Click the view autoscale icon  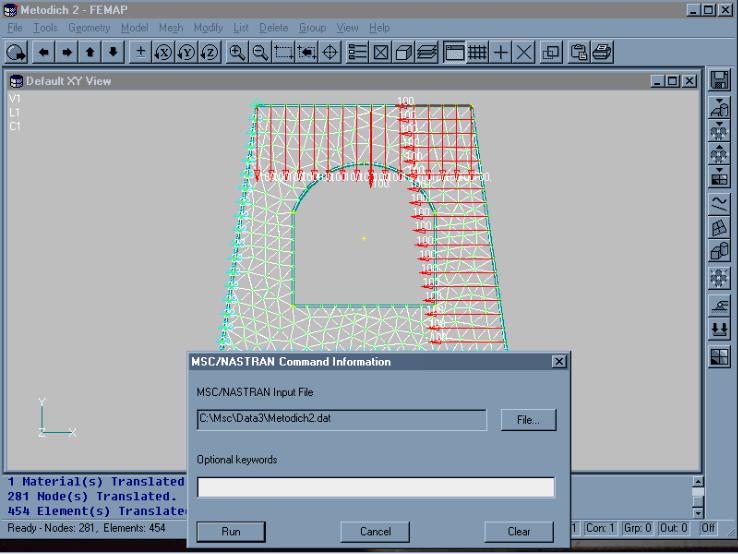(x=306, y=52)
